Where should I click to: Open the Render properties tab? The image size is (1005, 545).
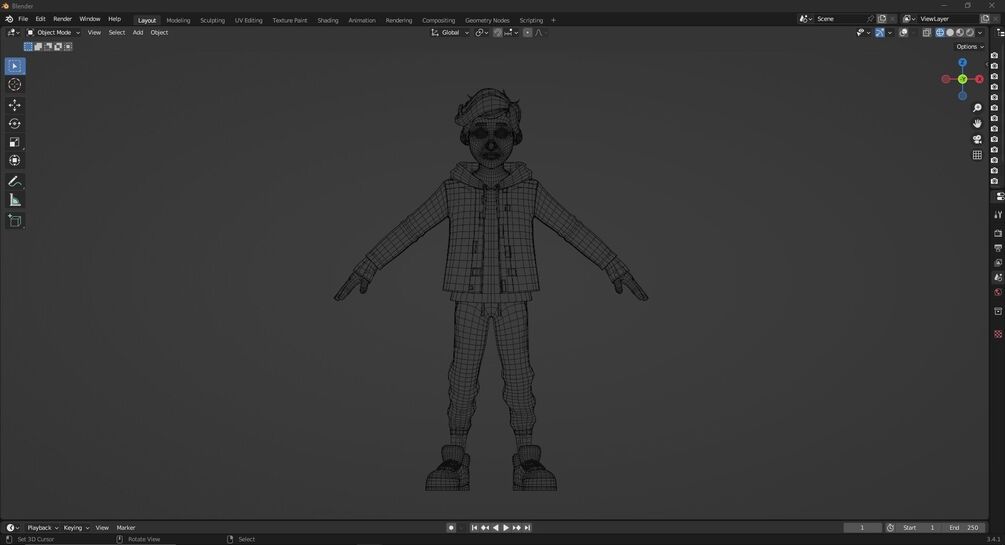pos(998,233)
